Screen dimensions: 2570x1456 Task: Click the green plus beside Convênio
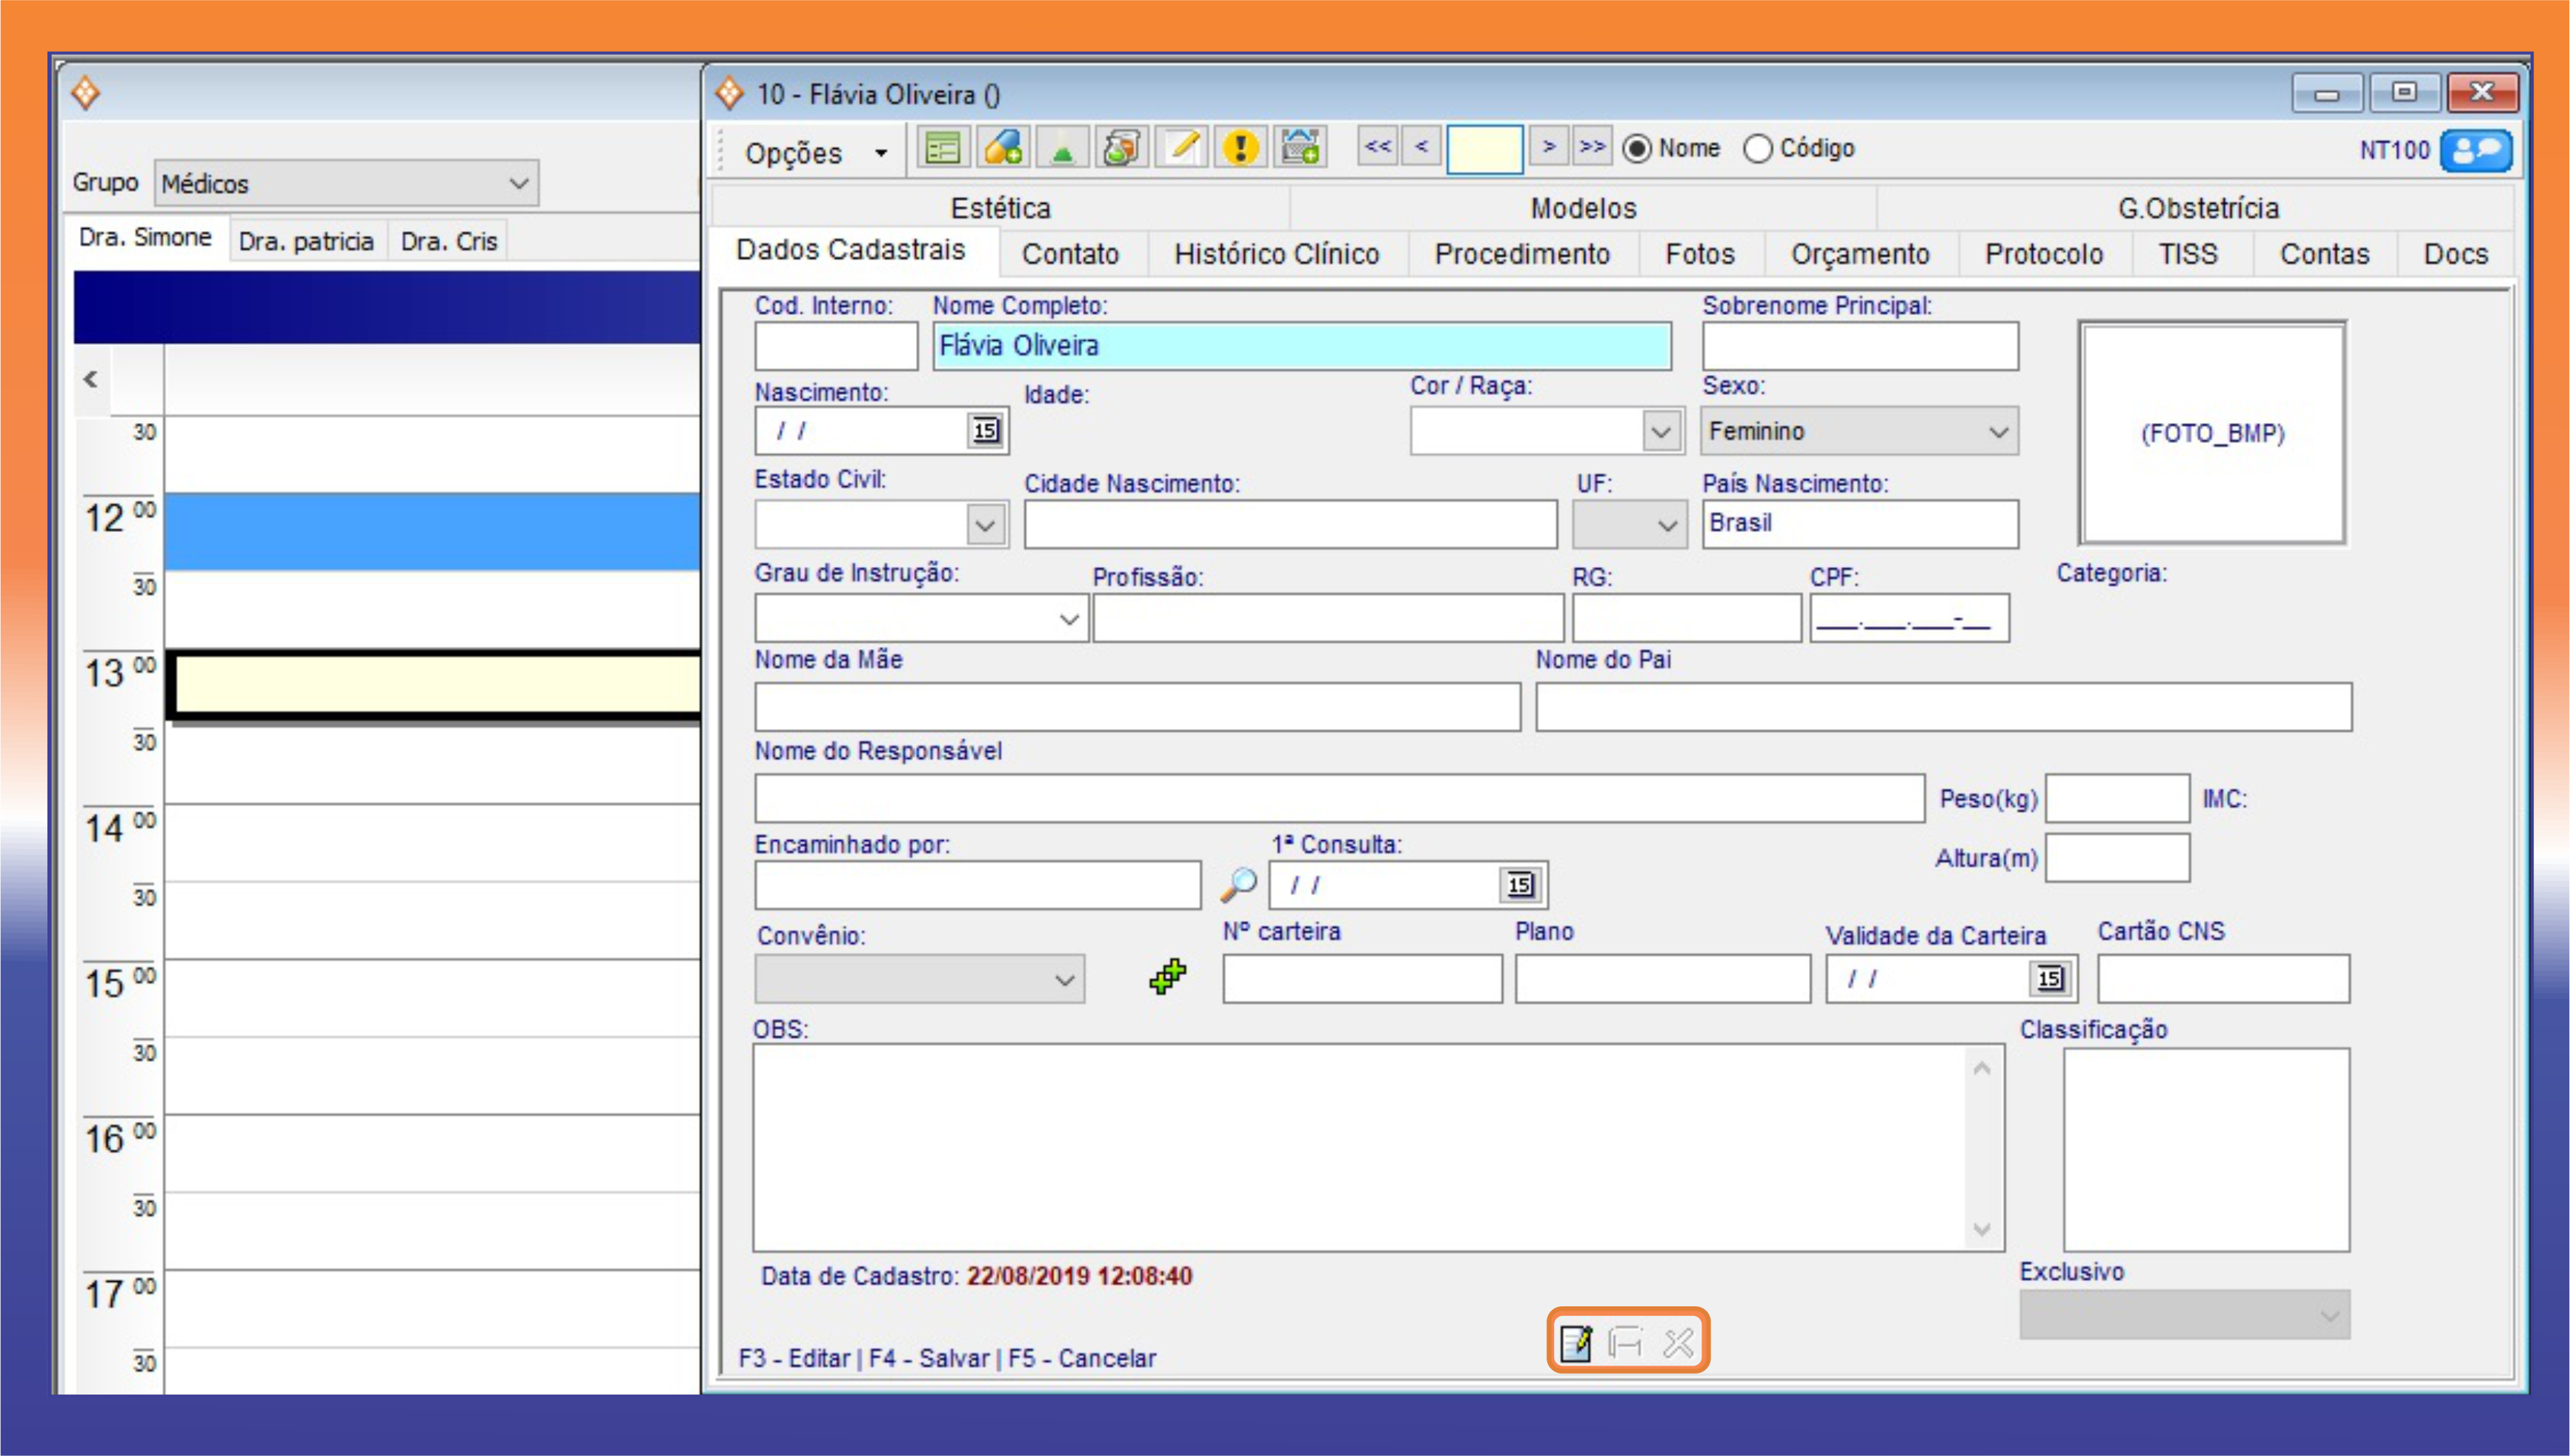click(1167, 976)
